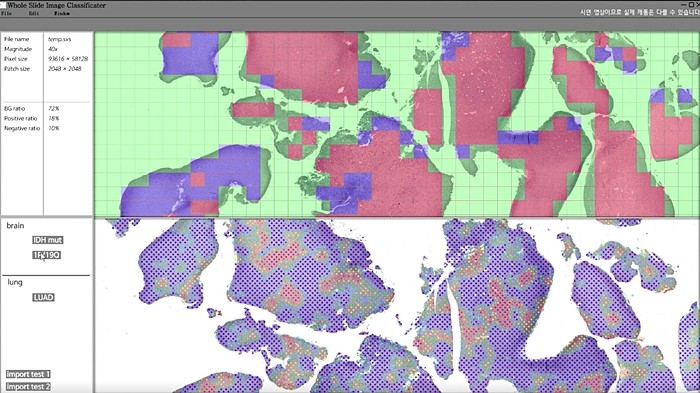Viewport: 700px width, 393px height.
Task: Open the Edit menu
Action: pyautogui.click(x=34, y=13)
